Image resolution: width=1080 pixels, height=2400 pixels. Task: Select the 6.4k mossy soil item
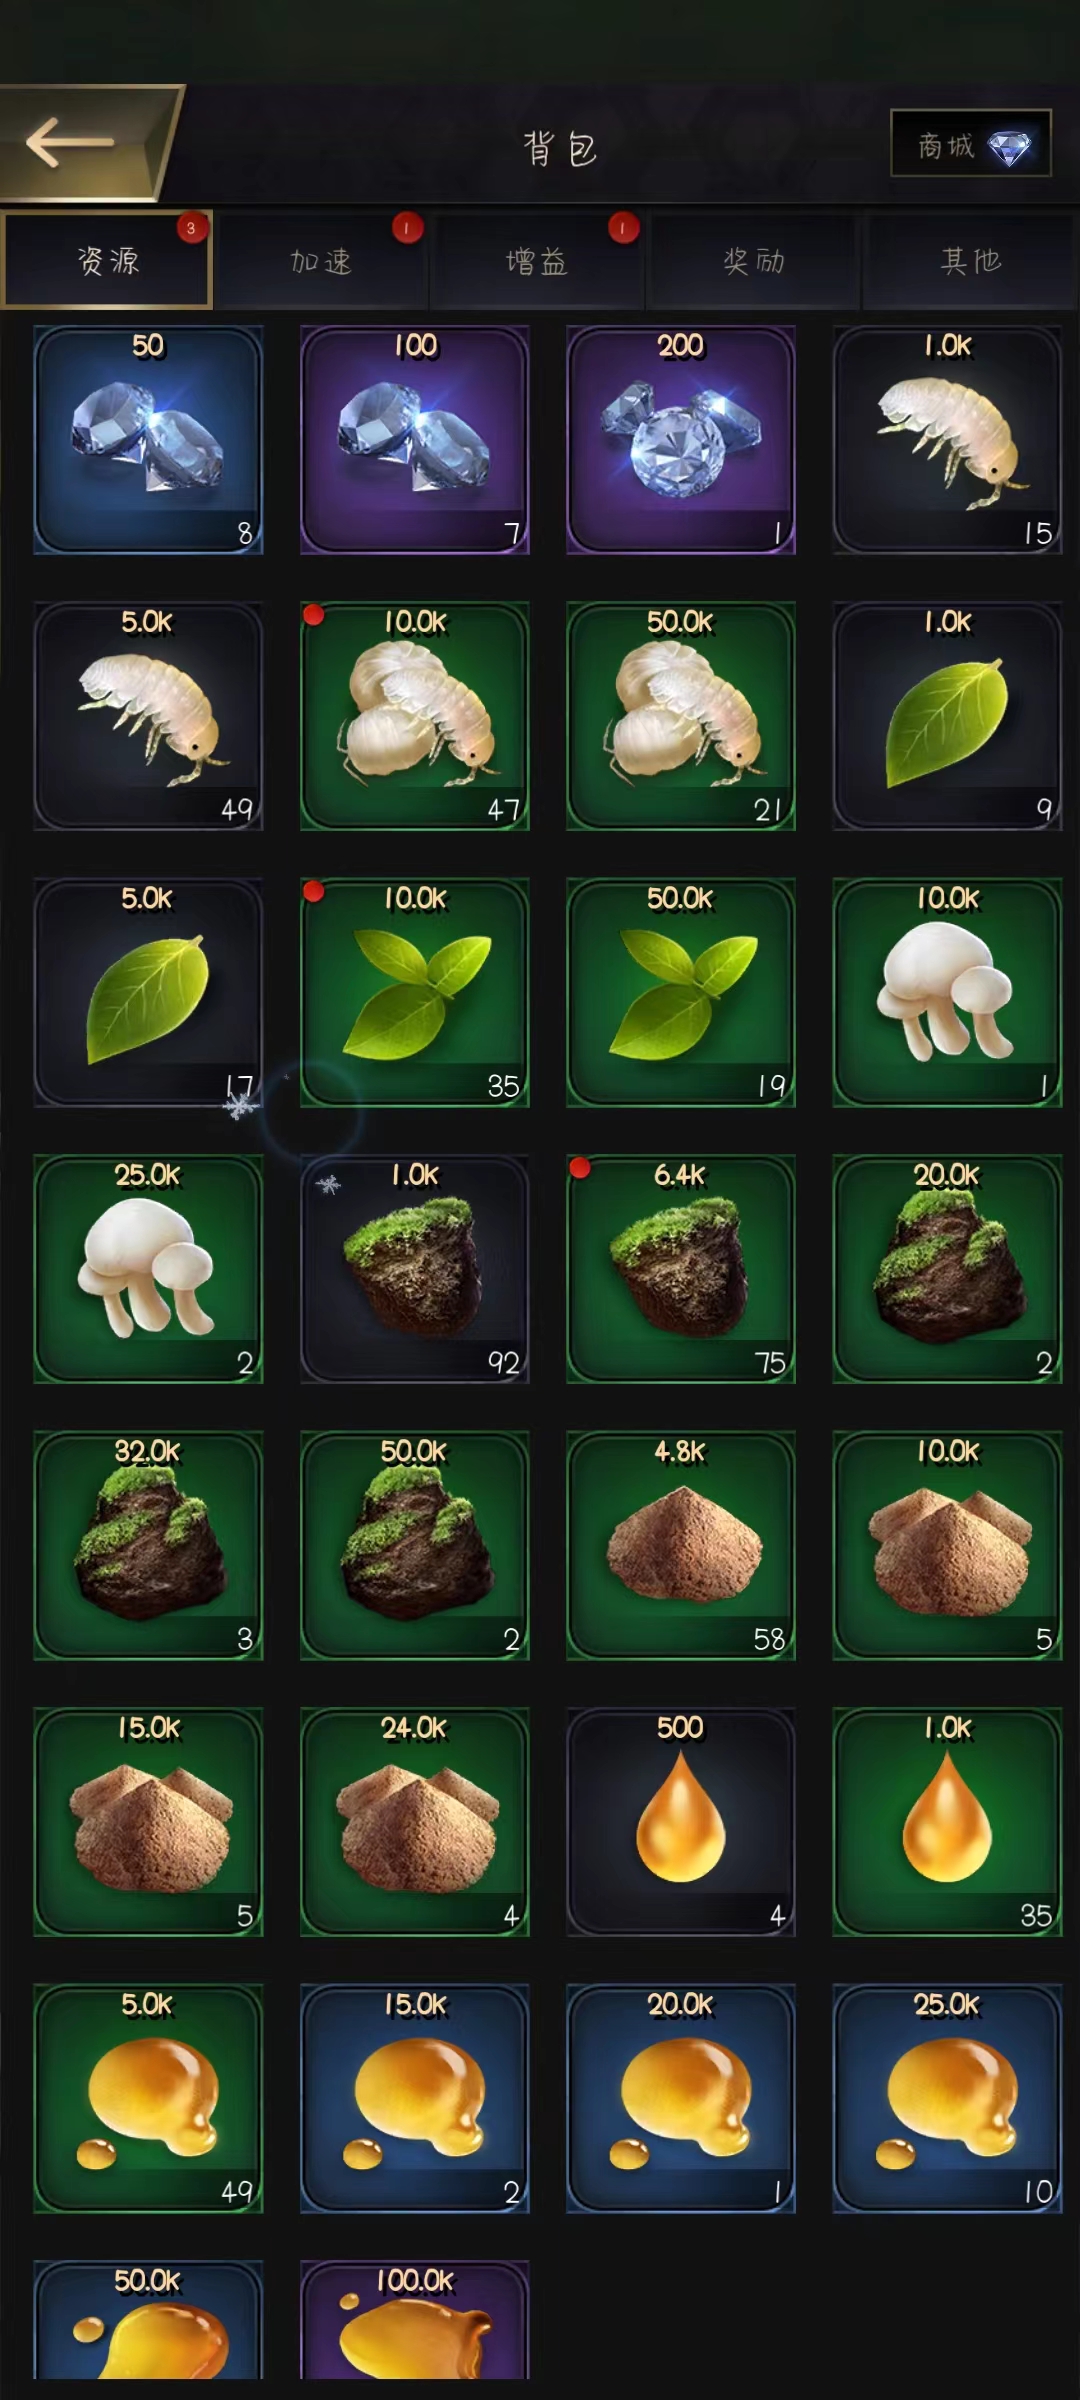[681, 1269]
